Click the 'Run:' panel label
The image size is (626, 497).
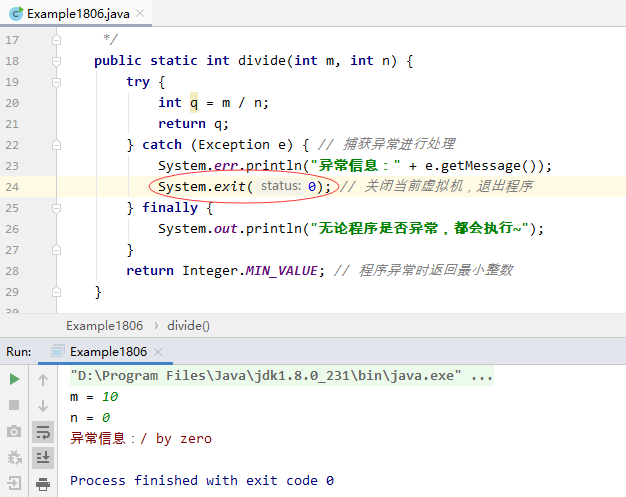pyautogui.click(x=18, y=352)
